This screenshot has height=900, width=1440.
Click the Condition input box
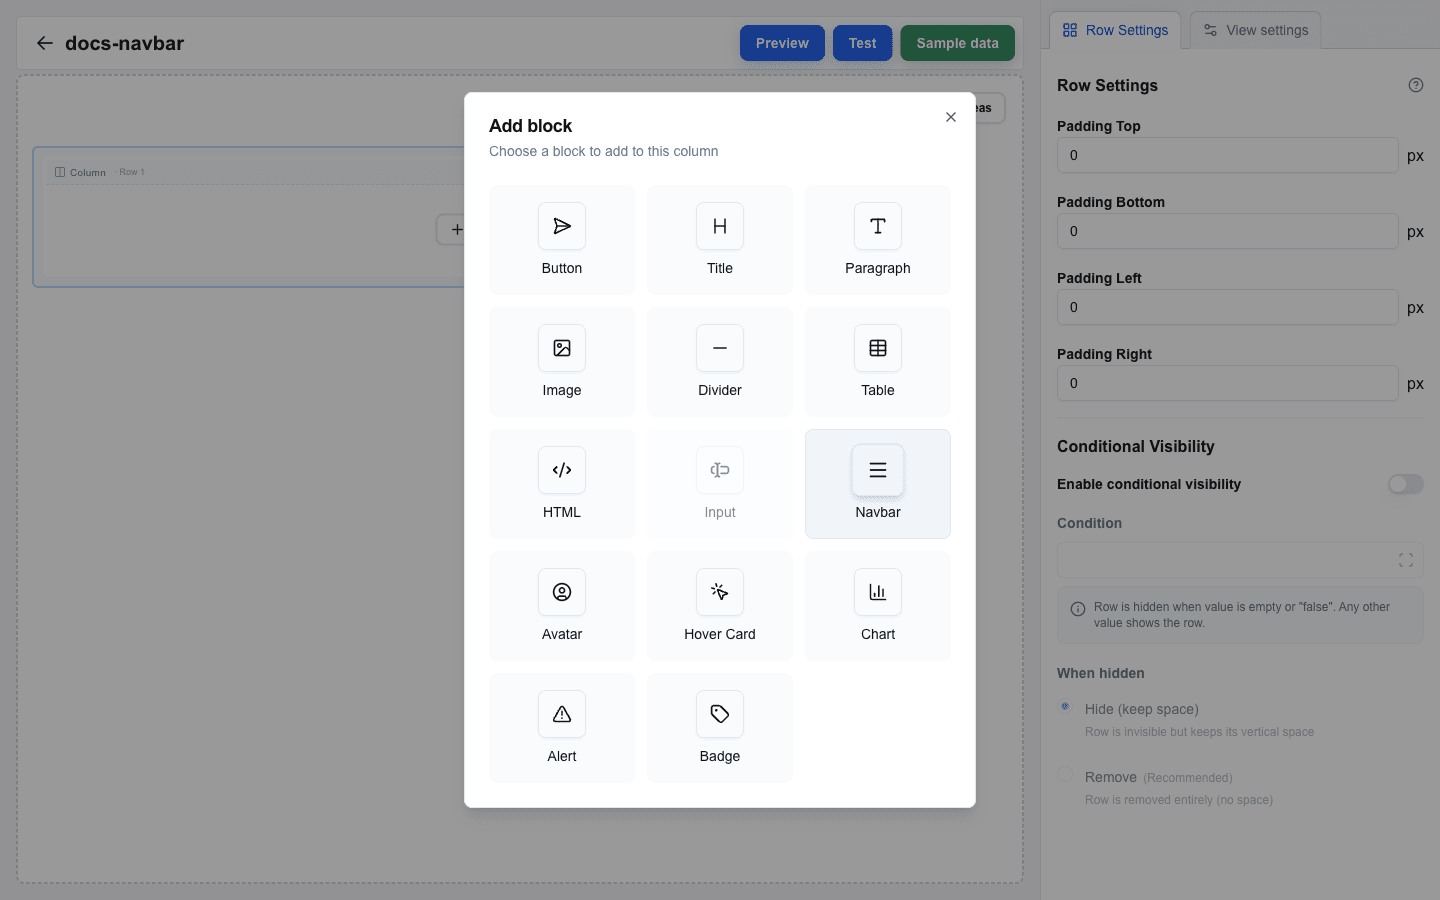pos(1240,560)
